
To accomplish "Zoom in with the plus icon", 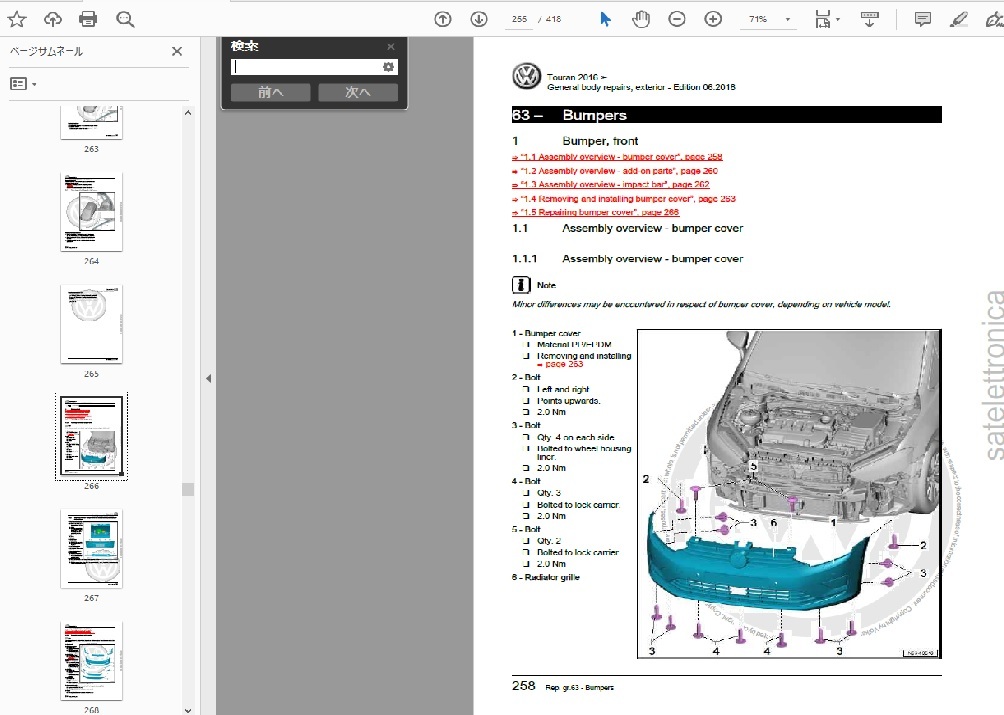I will point(713,19).
